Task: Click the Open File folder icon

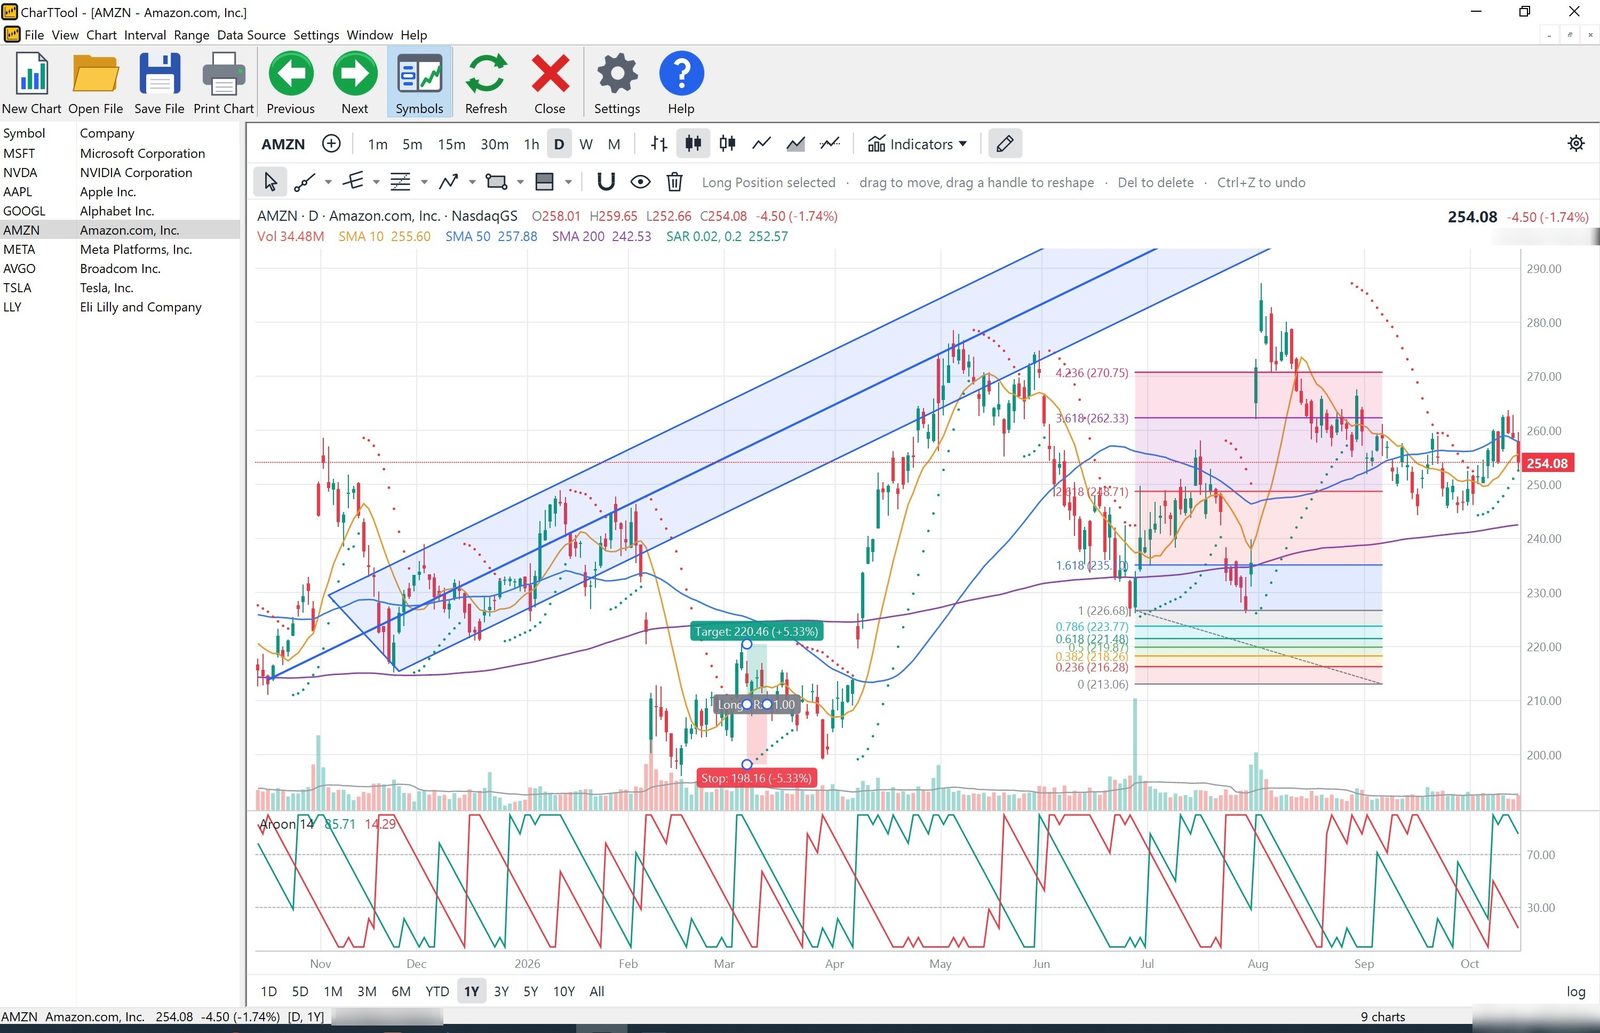Action: [x=96, y=75]
